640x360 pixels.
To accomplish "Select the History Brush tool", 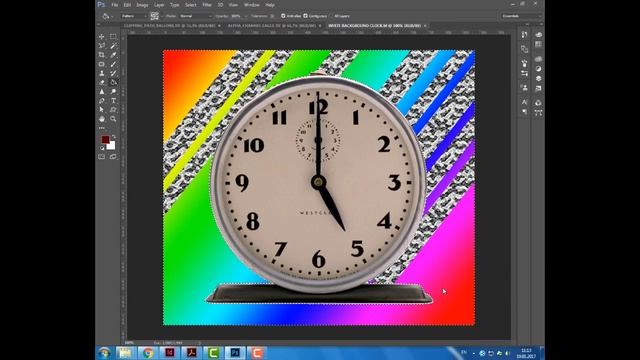I will tap(113, 73).
